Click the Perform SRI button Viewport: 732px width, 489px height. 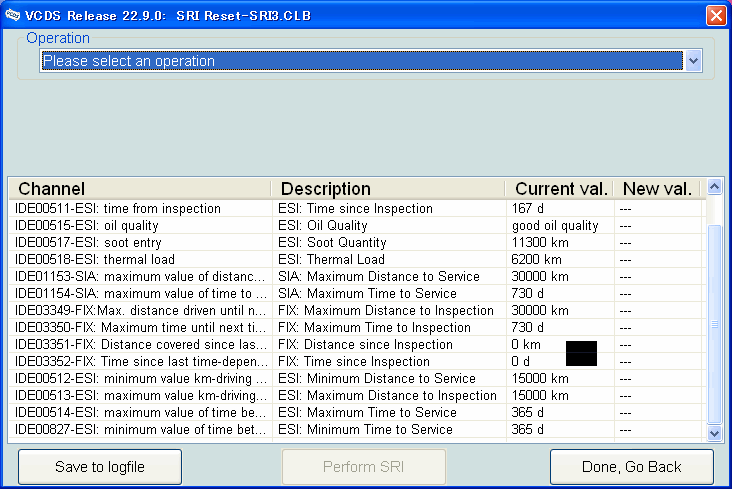point(364,467)
